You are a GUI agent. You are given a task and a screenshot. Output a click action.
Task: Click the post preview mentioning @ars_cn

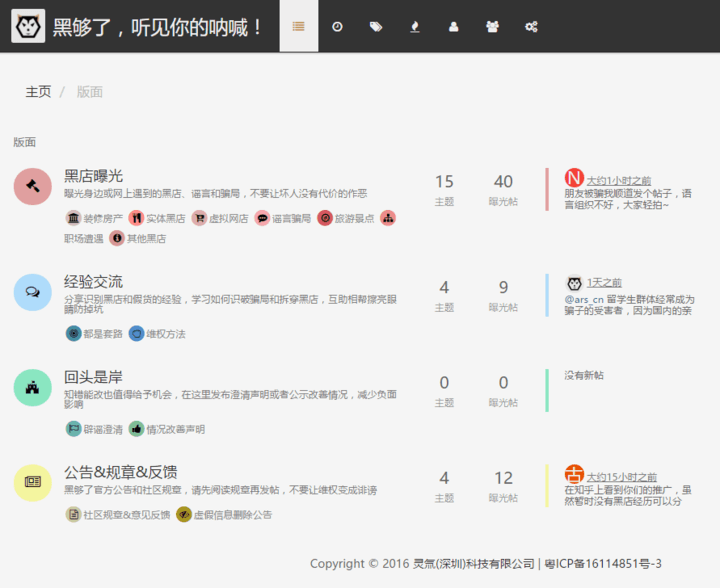[629, 305]
